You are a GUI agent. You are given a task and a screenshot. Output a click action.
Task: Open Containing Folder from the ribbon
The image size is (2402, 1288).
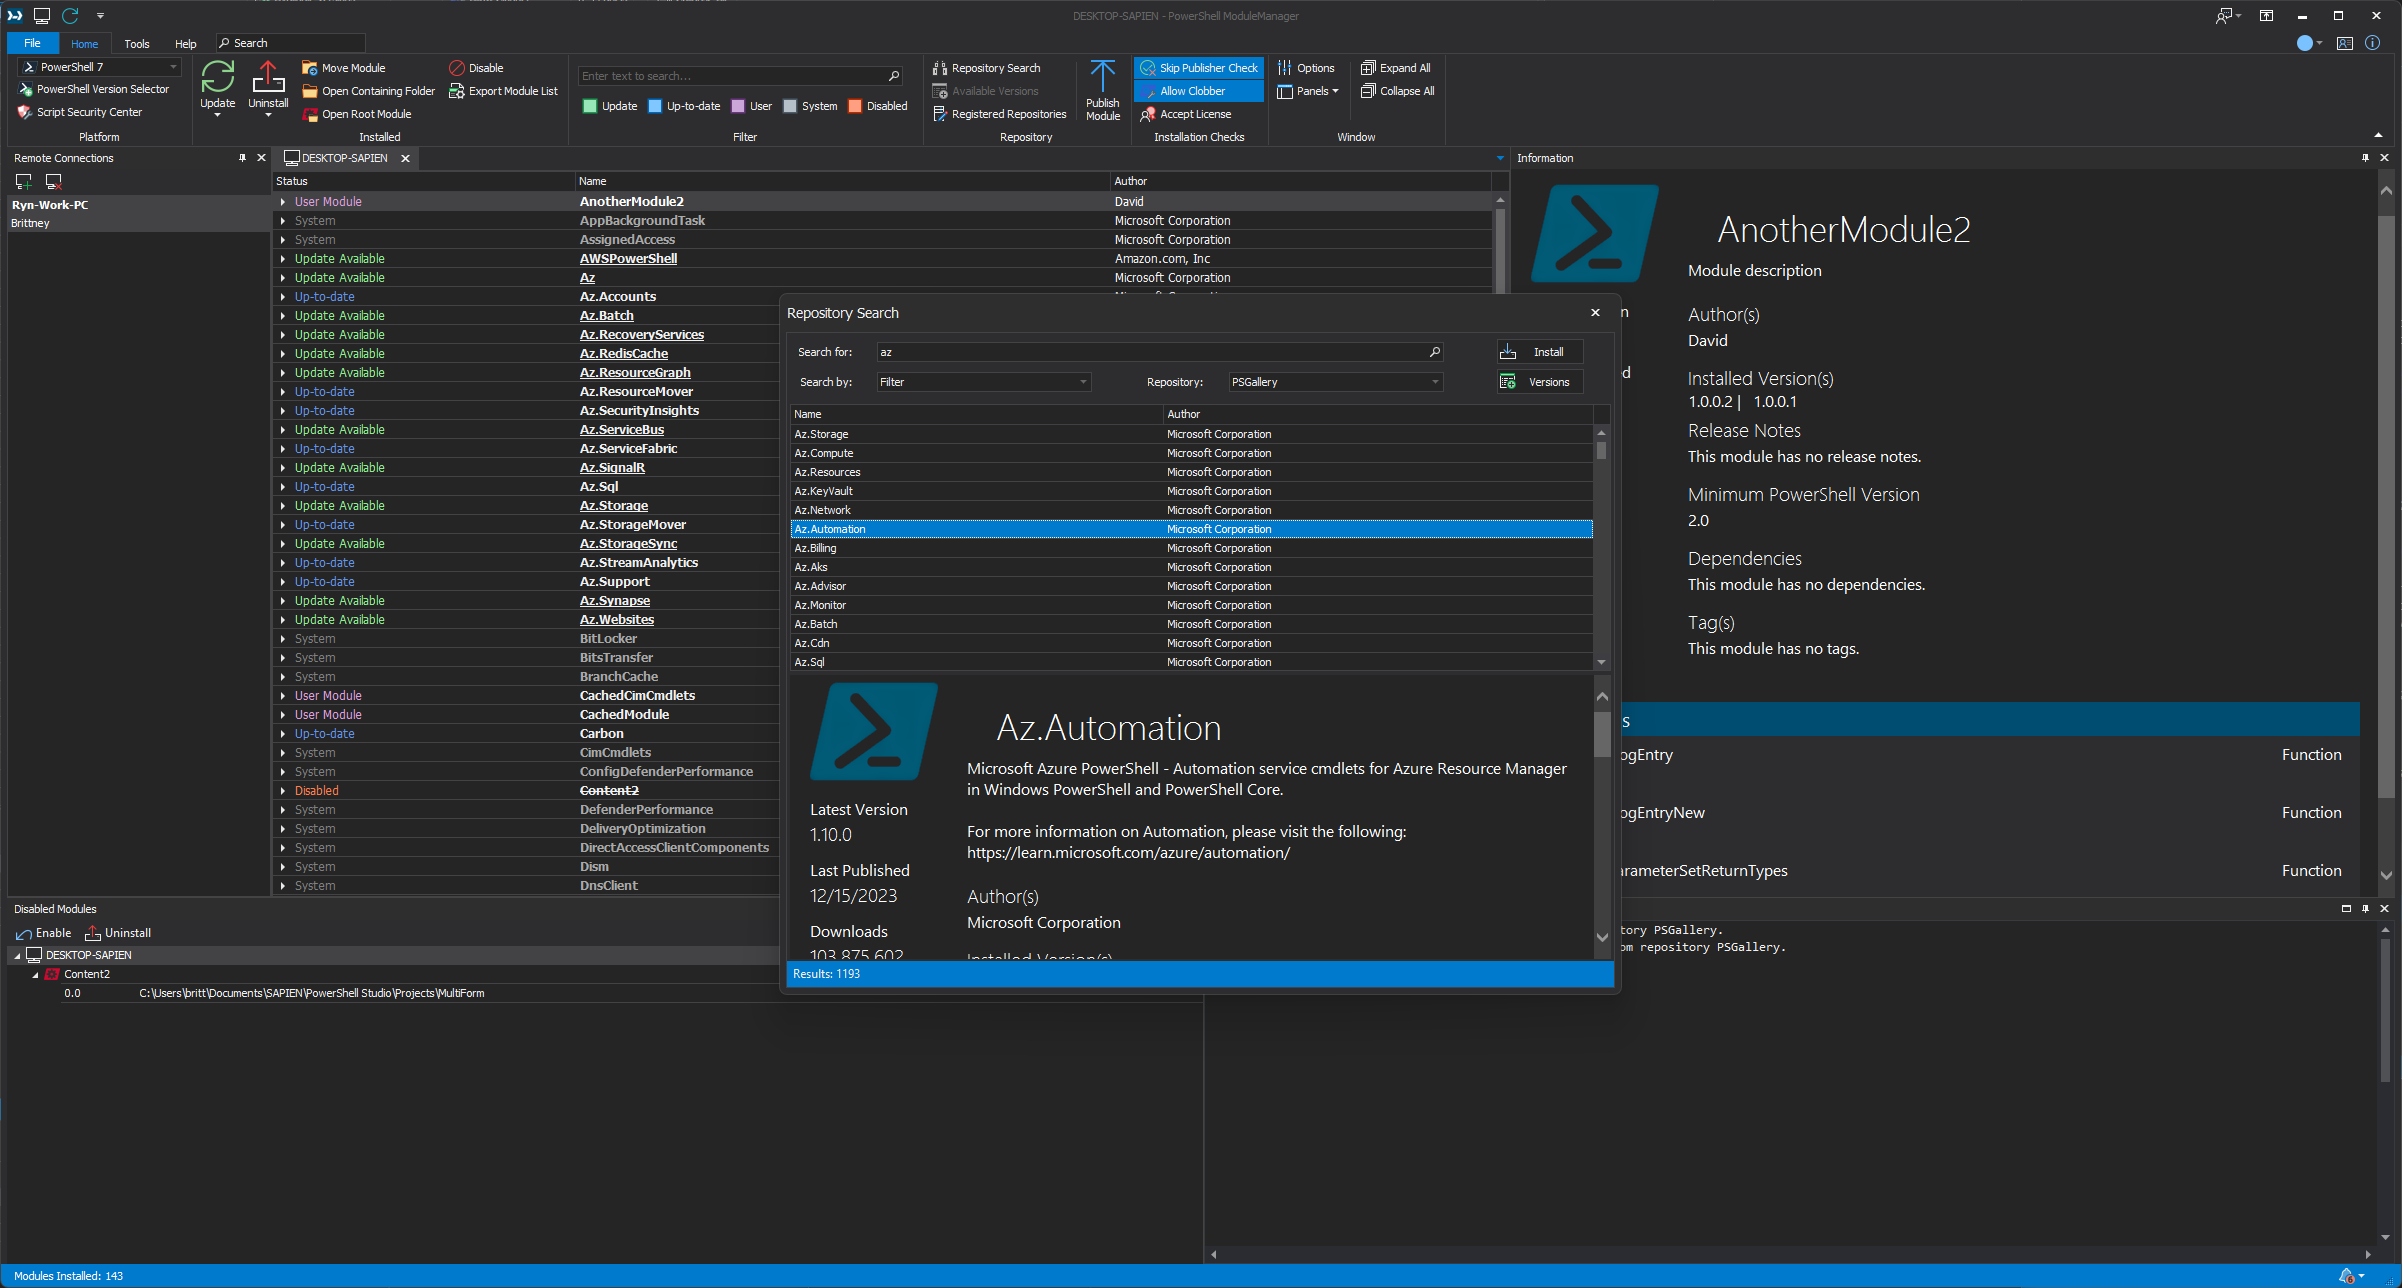369,91
